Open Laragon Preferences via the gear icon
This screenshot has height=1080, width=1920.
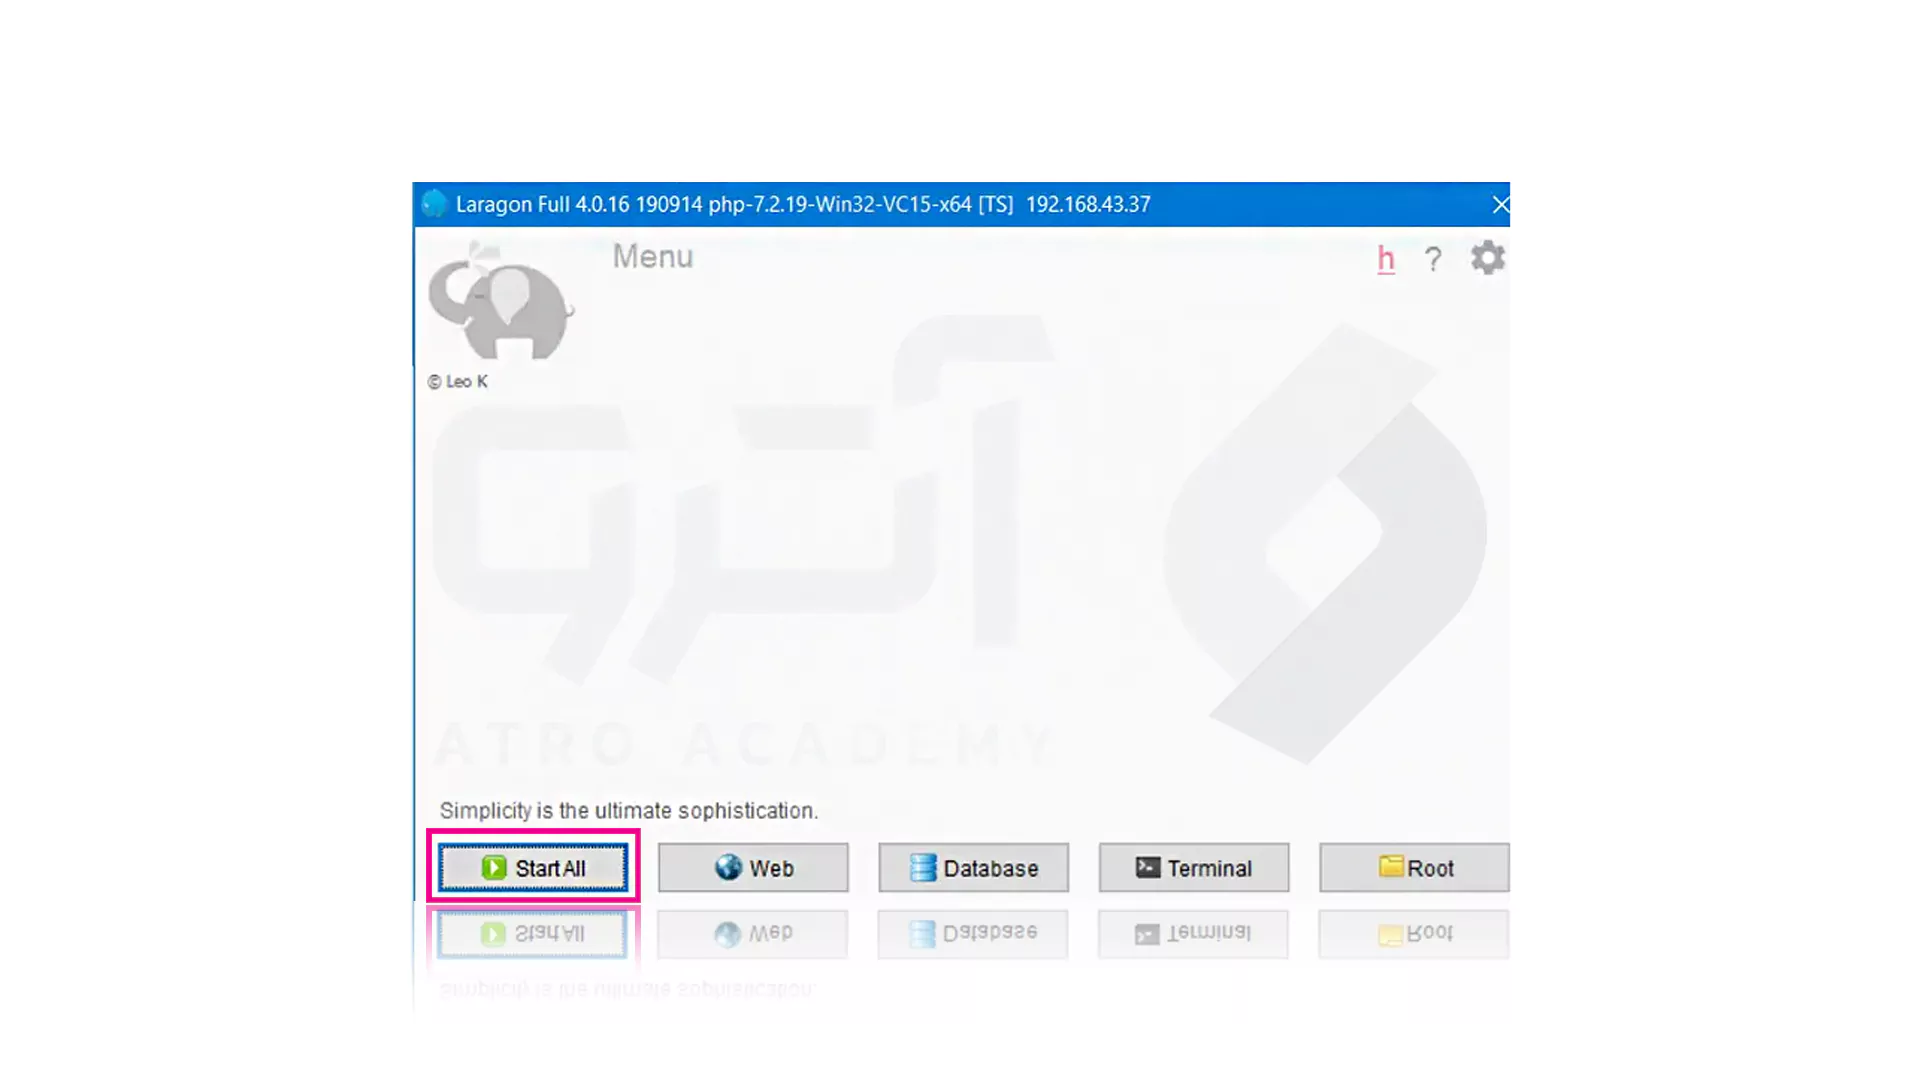pos(1487,257)
